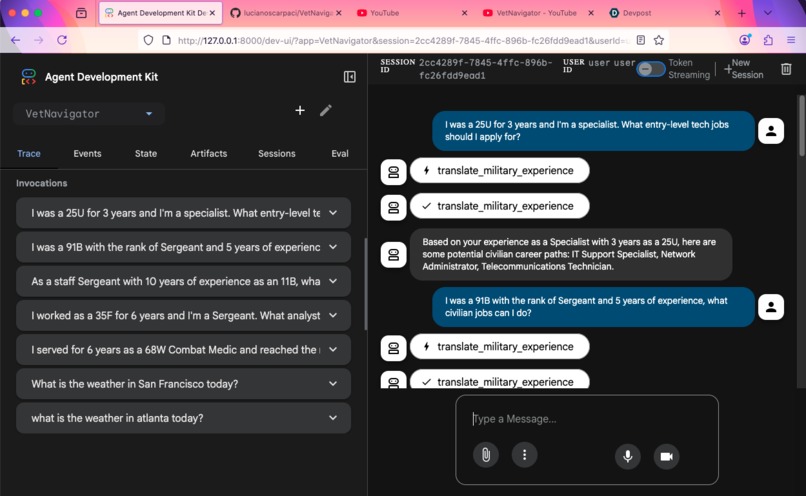806x496 pixels.
Task: Reload the page
Action: (x=62, y=40)
